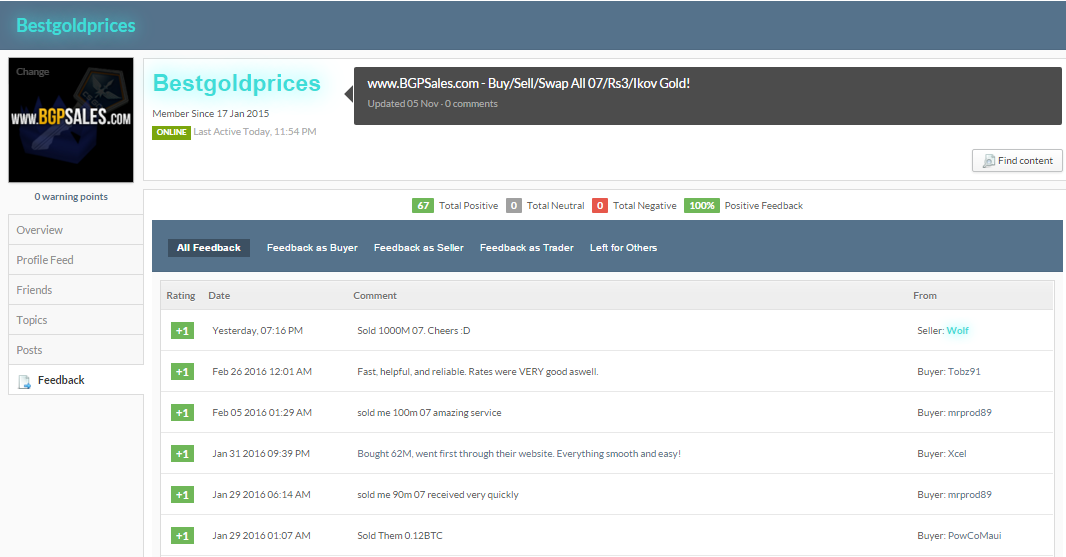The image size is (1066, 557).
Task: Click 'Last Active Today, 11:54 PM' text
Action: tap(255, 132)
